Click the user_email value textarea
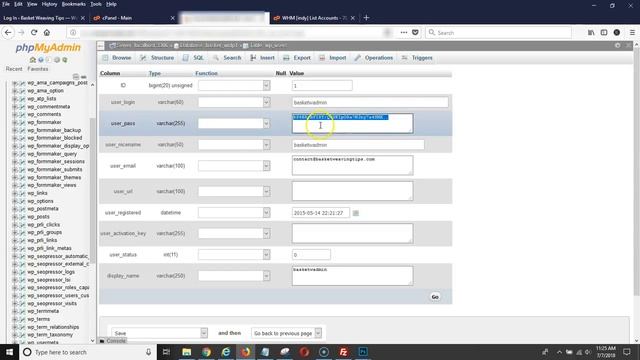640x360 pixels. [352, 165]
